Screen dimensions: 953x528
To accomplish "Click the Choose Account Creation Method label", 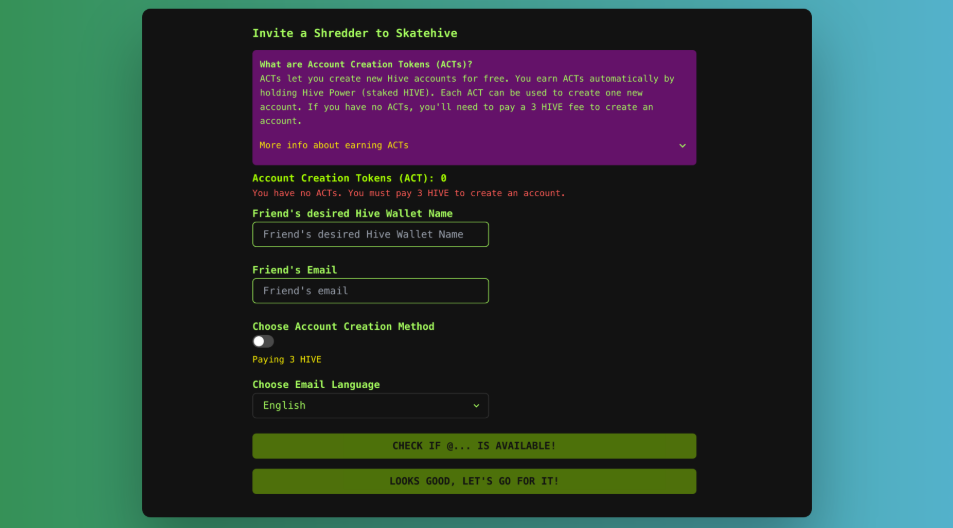I will 343,326.
